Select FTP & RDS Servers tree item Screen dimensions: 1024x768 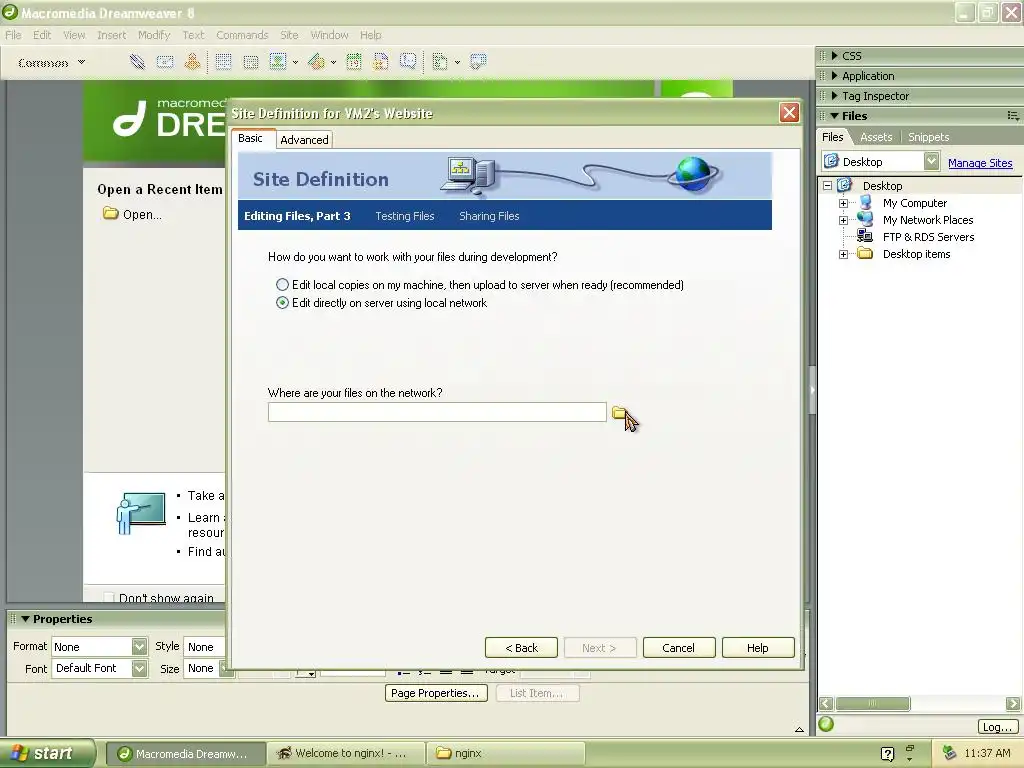[928, 237]
